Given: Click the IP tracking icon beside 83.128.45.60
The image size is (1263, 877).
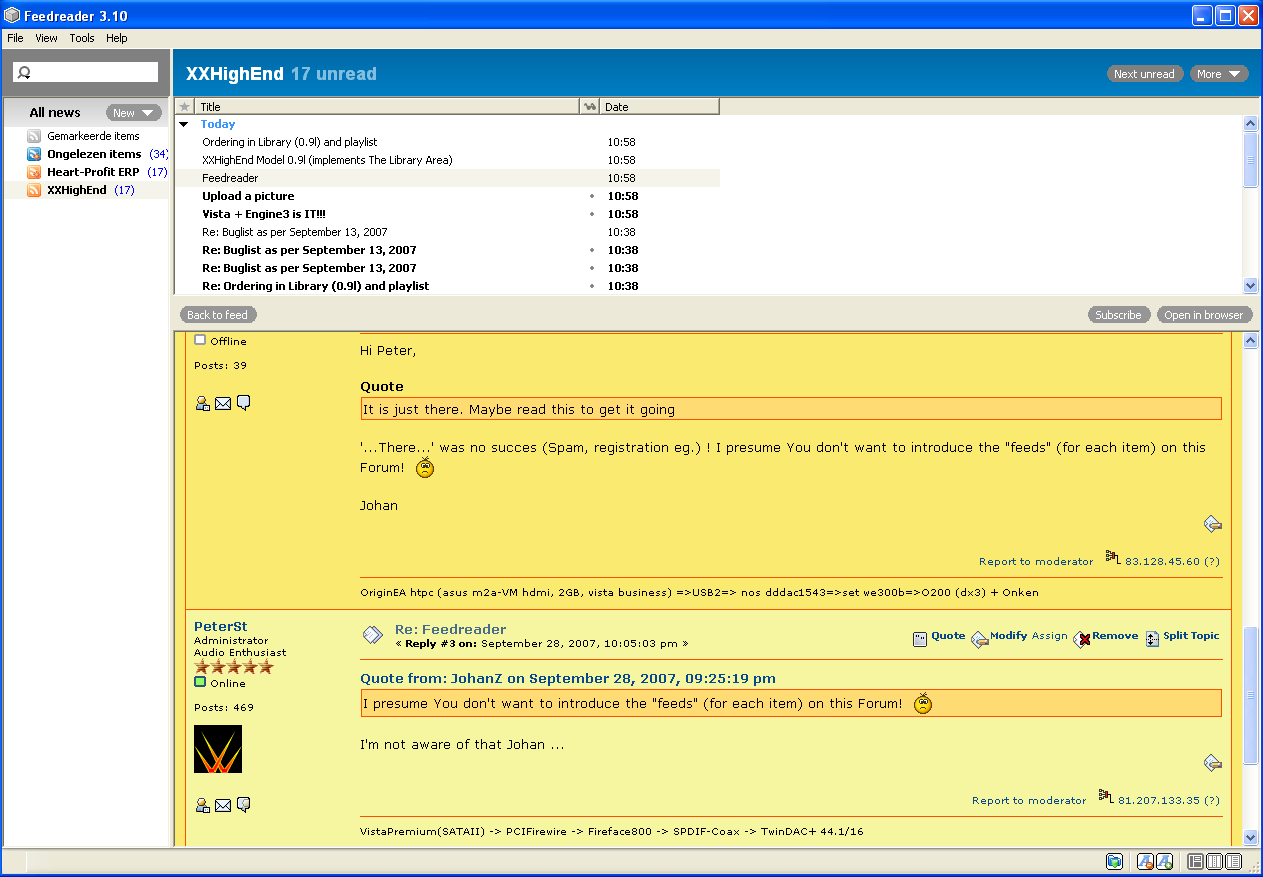Looking at the screenshot, I should click(1113, 557).
